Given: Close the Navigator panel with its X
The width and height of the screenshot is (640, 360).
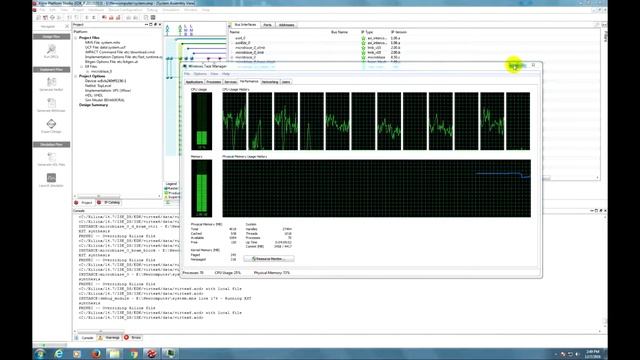Looking at the screenshot, I should pos(67,26).
